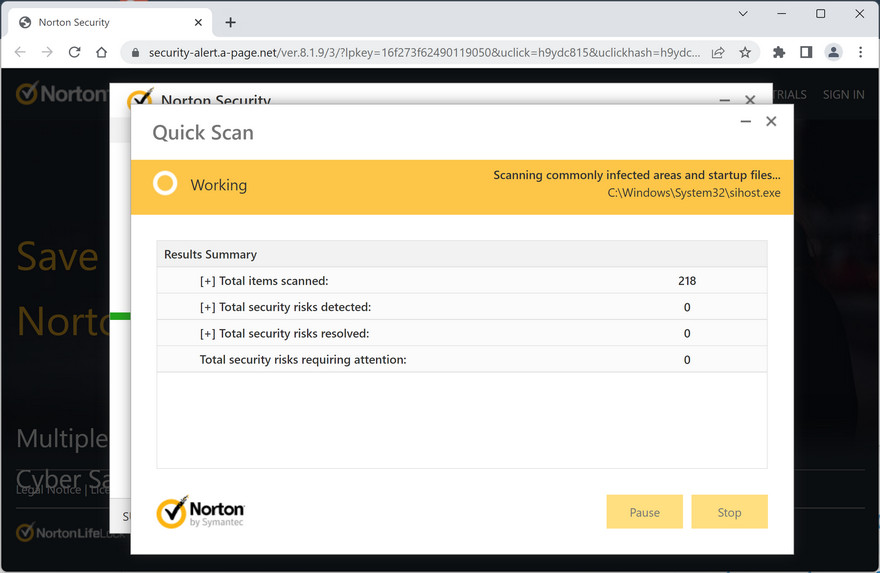880x573 pixels.
Task: Close the Norton Security browser tab
Action: tap(198, 22)
